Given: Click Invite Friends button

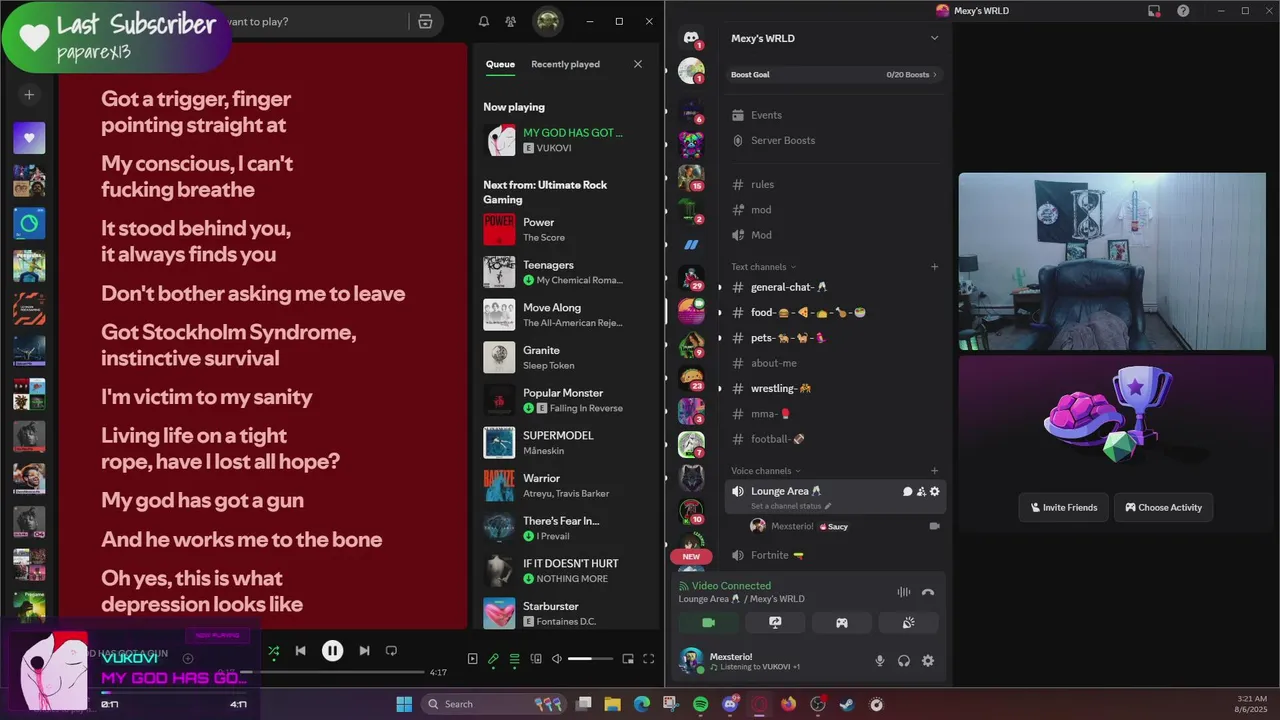Looking at the screenshot, I should [1064, 507].
